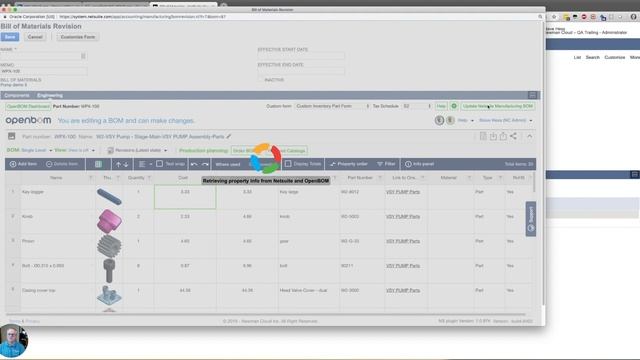This screenshot has height=360, width=640.
Task: Open the row height dropdown arrow
Action: (151, 164)
